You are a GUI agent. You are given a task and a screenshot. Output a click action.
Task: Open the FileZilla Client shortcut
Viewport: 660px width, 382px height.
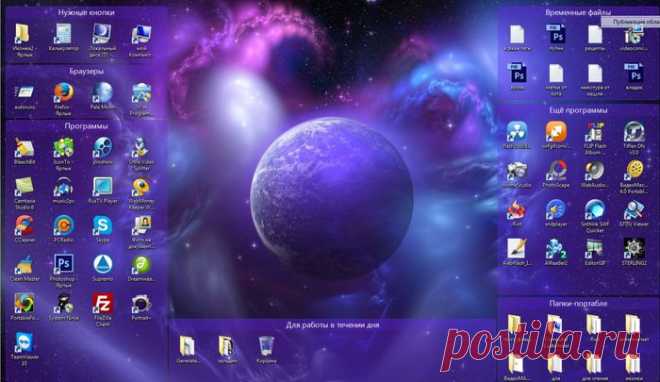coord(102,310)
